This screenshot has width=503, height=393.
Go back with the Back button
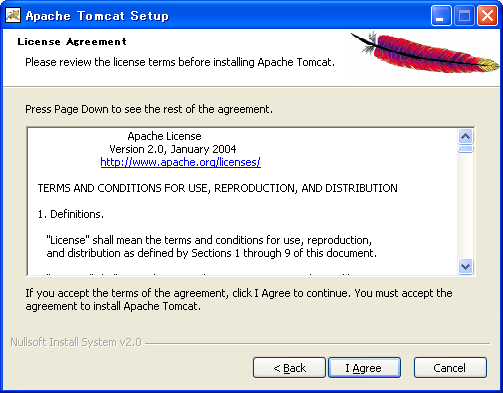pyautogui.click(x=289, y=368)
